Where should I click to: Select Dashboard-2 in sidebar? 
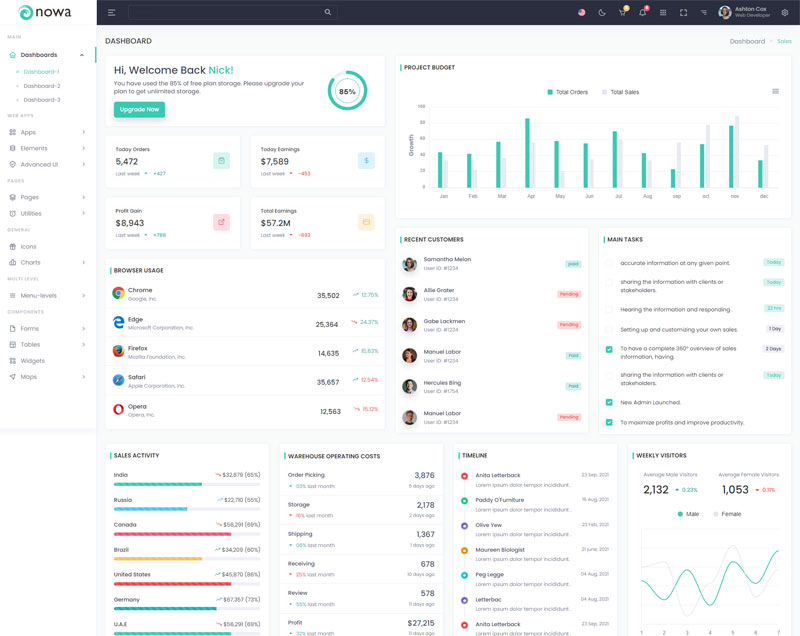click(x=42, y=86)
